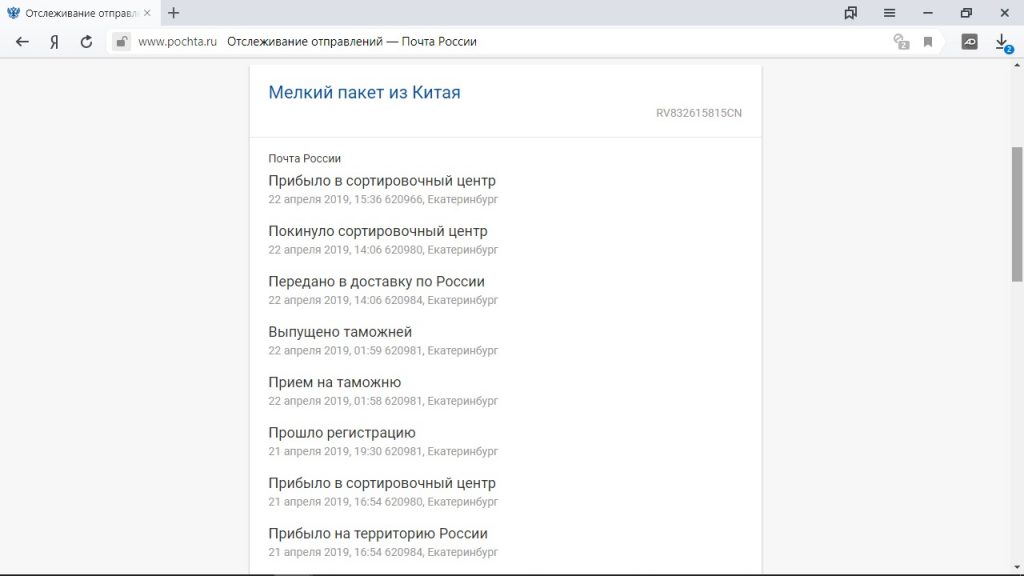Image resolution: width=1024 pixels, height=576 pixels.
Task: Open the Yandex home page icon
Action: coord(54,42)
